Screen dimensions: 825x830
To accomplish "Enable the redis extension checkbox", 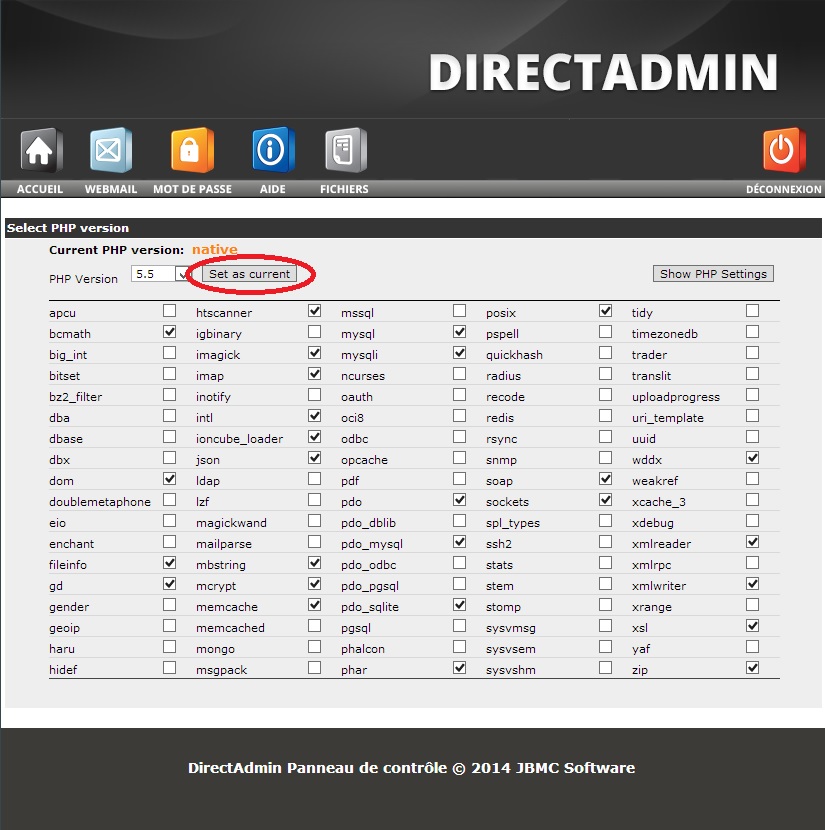I will [605, 416].
